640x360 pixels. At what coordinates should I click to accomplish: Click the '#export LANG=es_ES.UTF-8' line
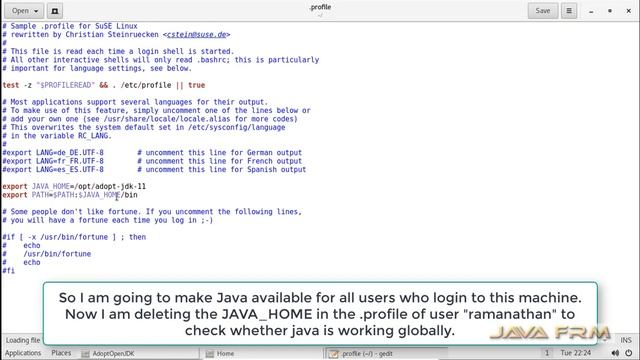coord(154,170)
